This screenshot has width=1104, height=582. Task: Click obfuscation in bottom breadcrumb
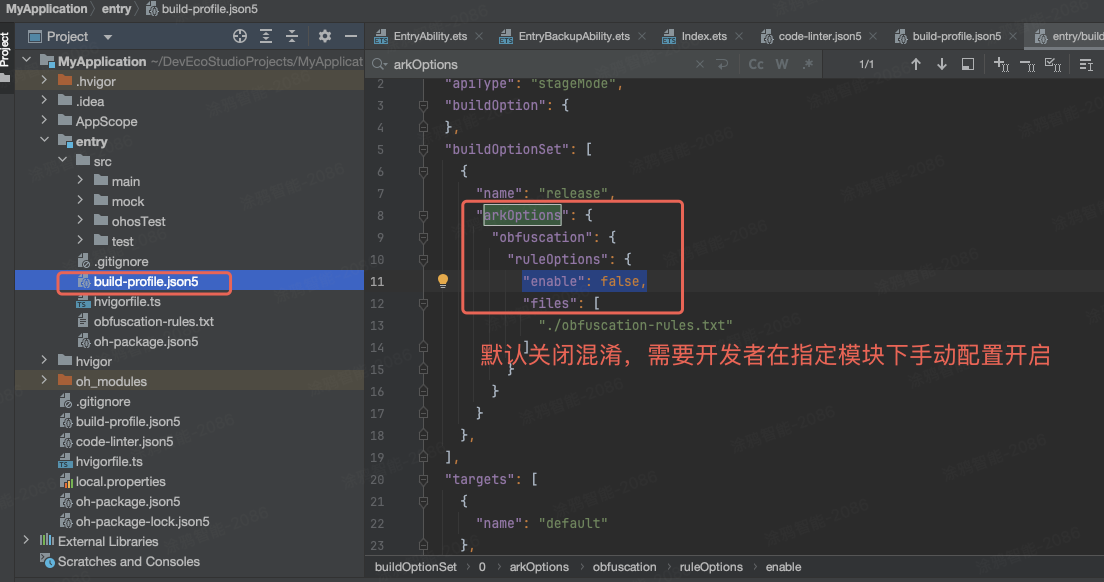(x=625, y=567)
